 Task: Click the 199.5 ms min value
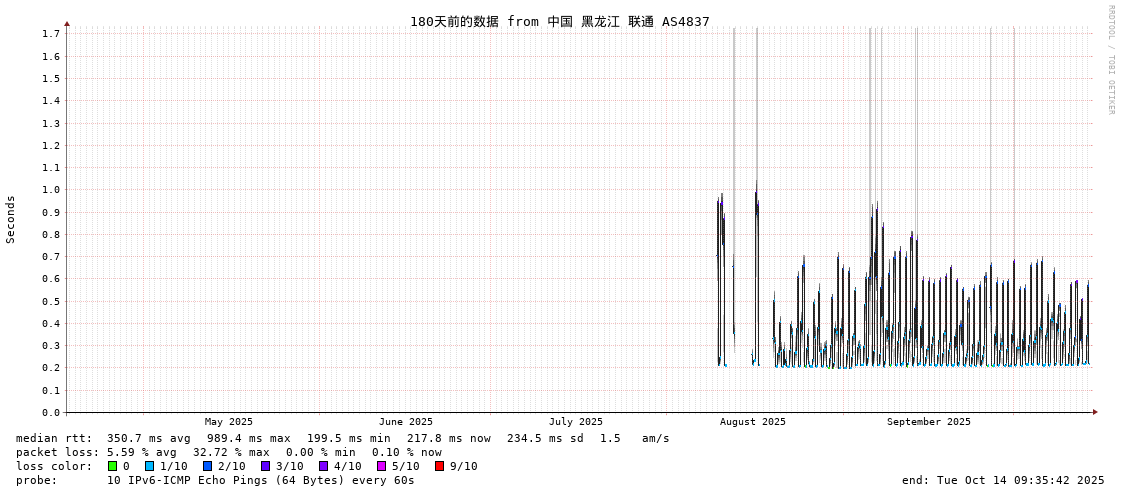[349, 438]
